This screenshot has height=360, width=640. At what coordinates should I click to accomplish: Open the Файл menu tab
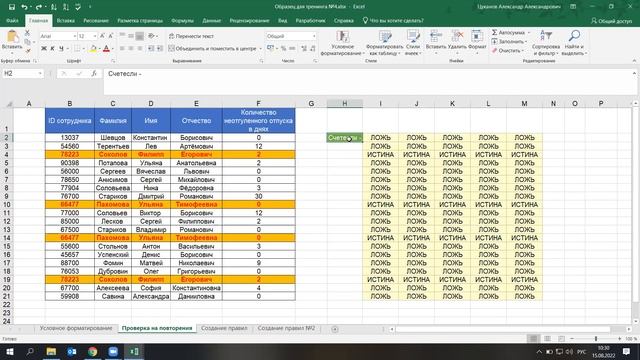[x=12, y=20]
